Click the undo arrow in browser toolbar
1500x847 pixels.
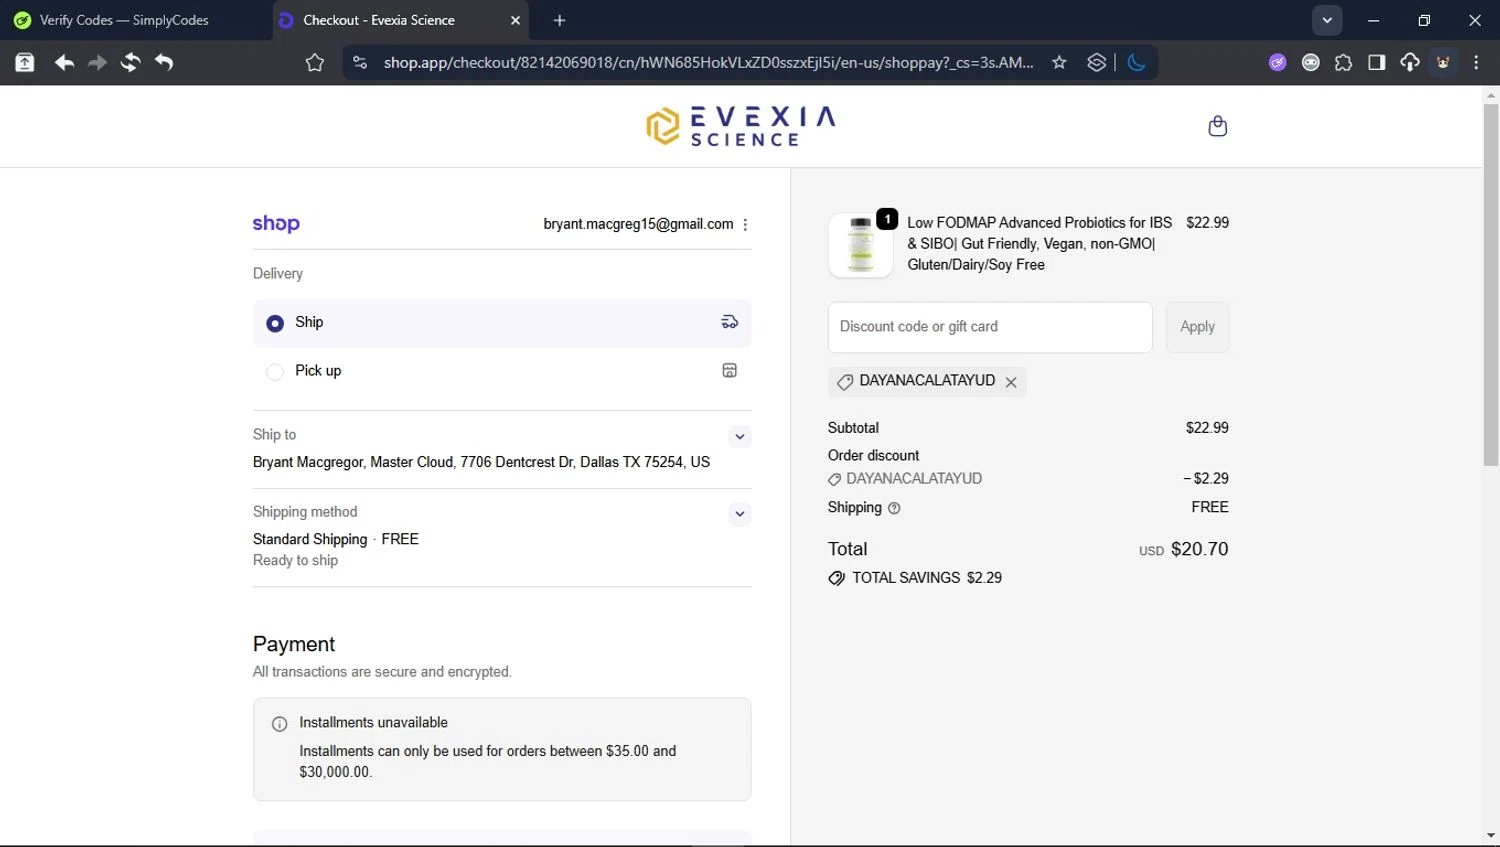tap(164, 63)
